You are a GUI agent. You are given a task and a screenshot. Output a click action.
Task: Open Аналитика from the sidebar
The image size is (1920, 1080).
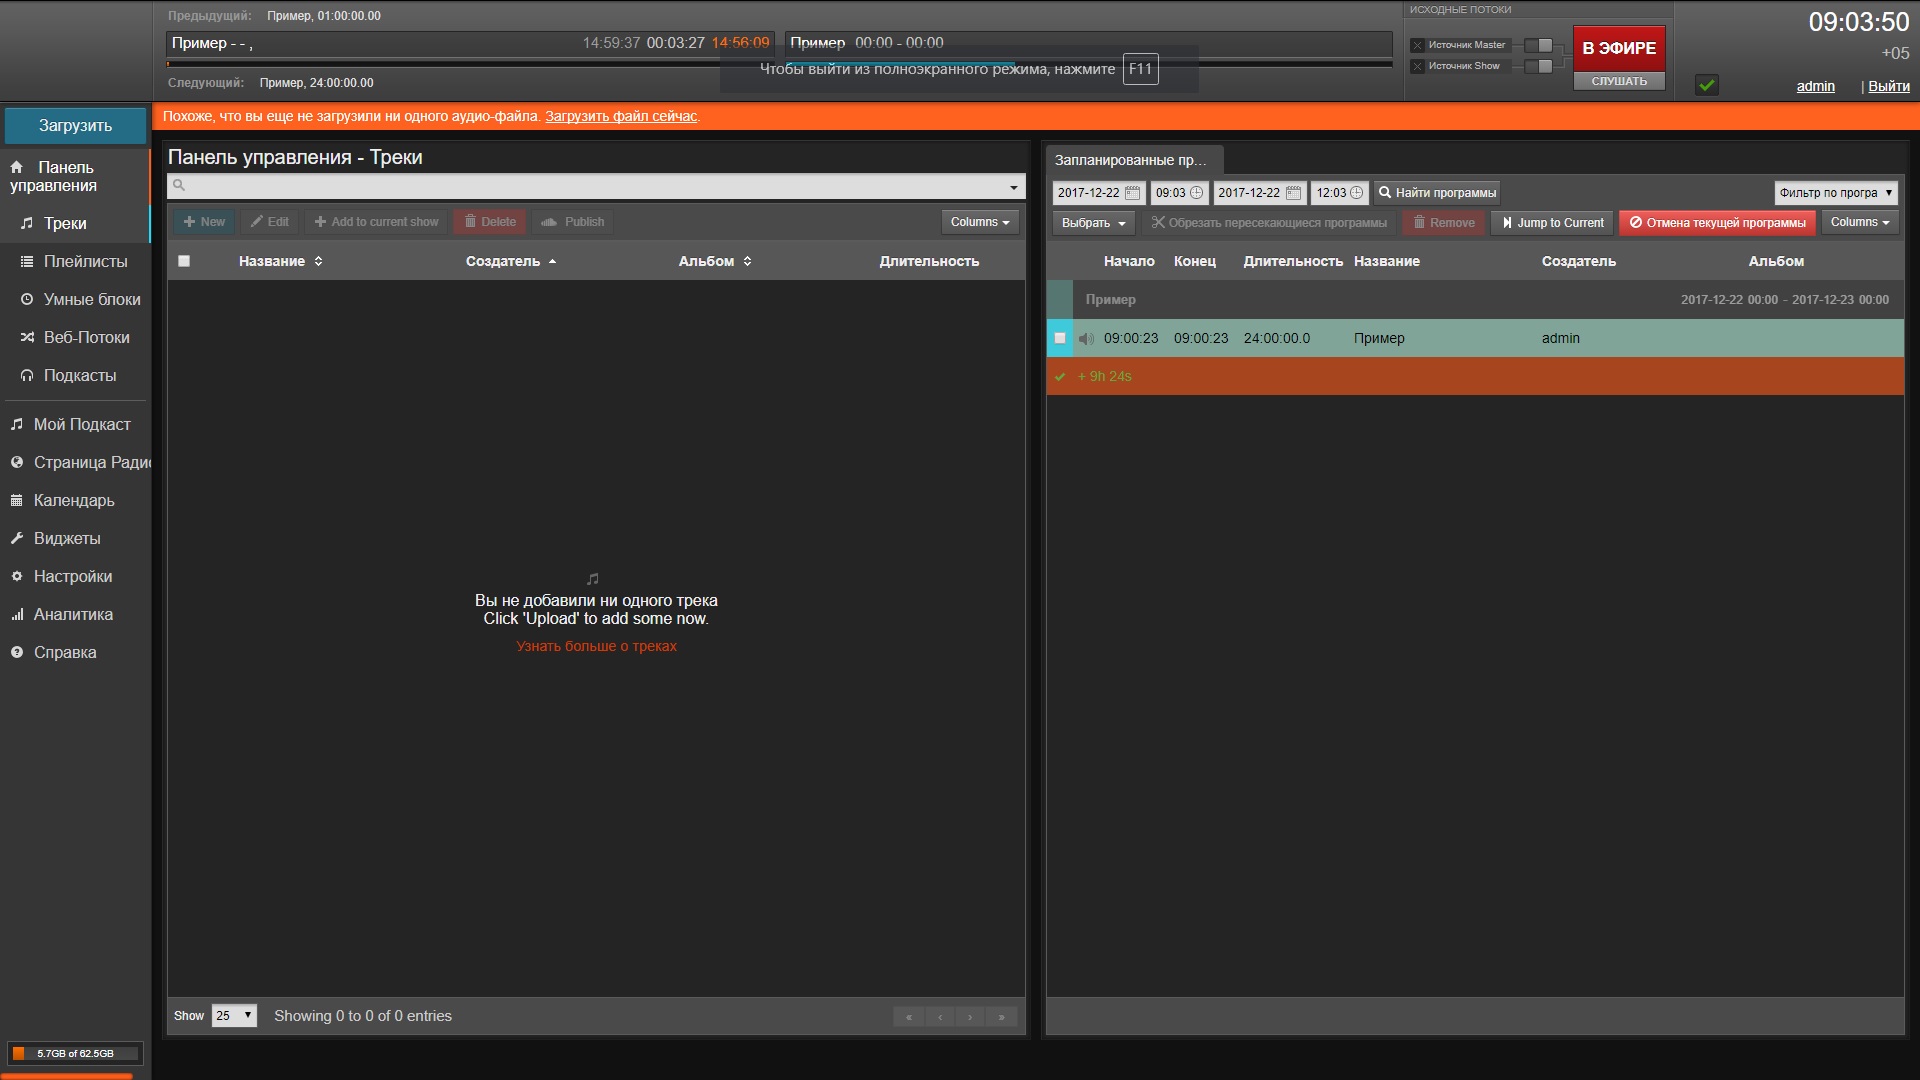73,614
